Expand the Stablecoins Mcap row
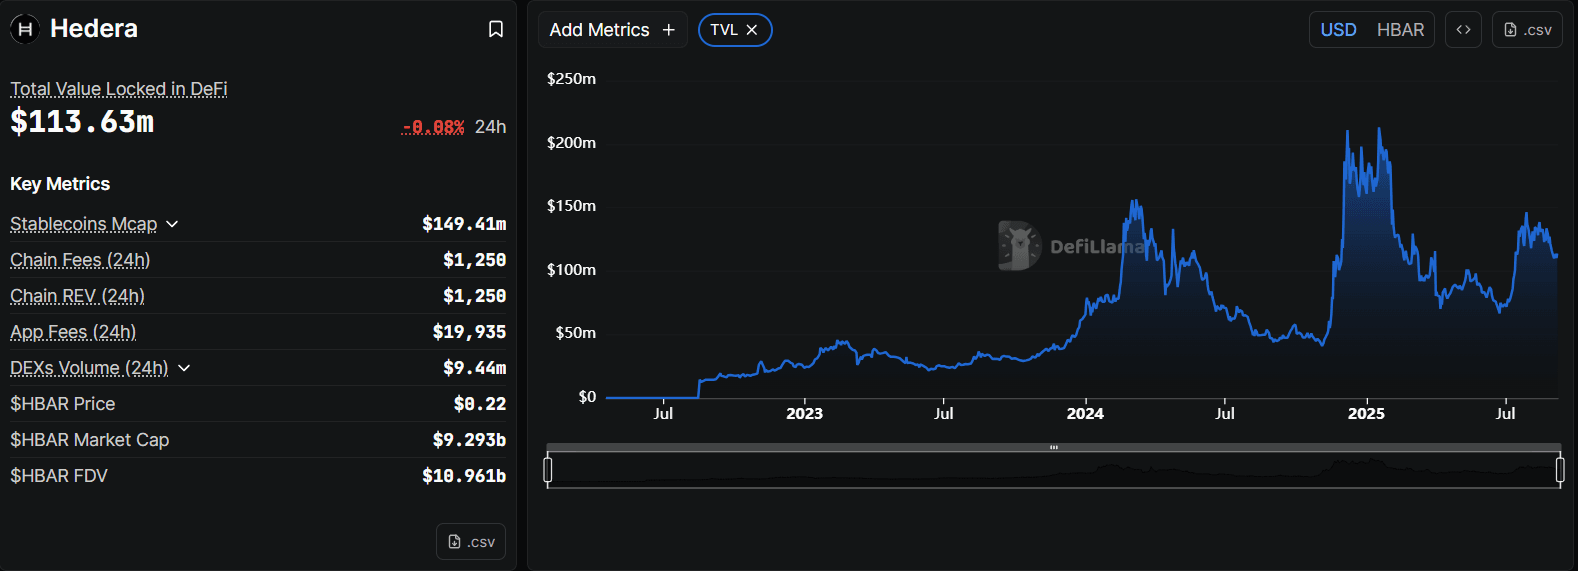1578x571 pixels. tap(172, 224)
